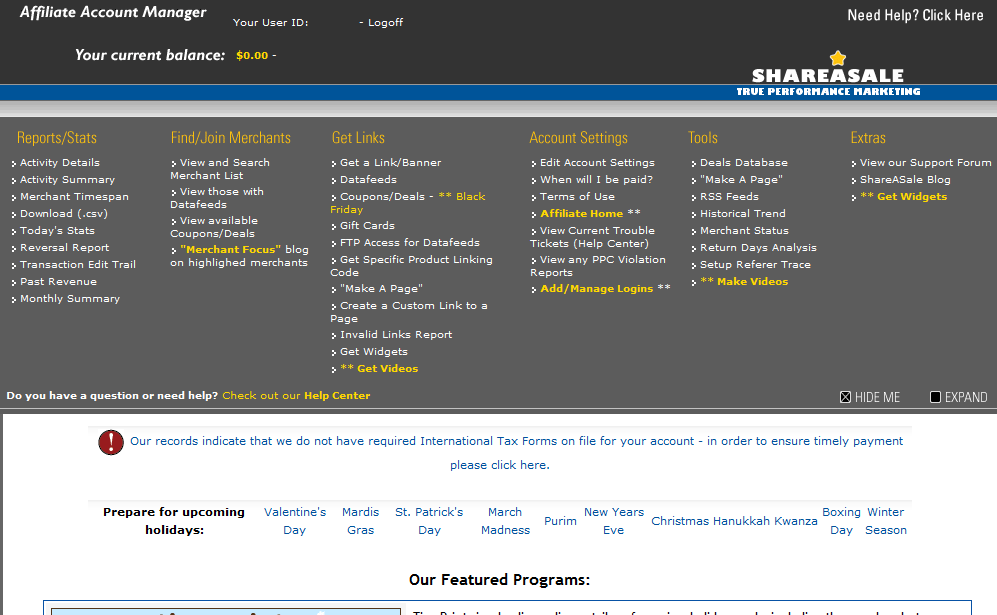Open Merchant Timespan report
This screenshot has height=615, width=997.
(74, 197)
